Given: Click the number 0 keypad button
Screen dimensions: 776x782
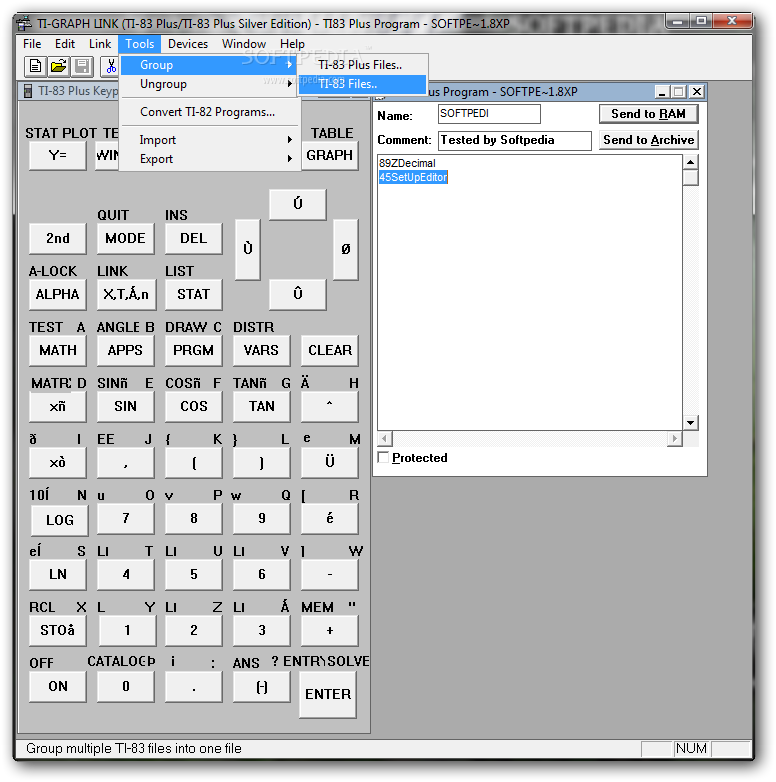Looking at the screenshot, I should [125, 686].
